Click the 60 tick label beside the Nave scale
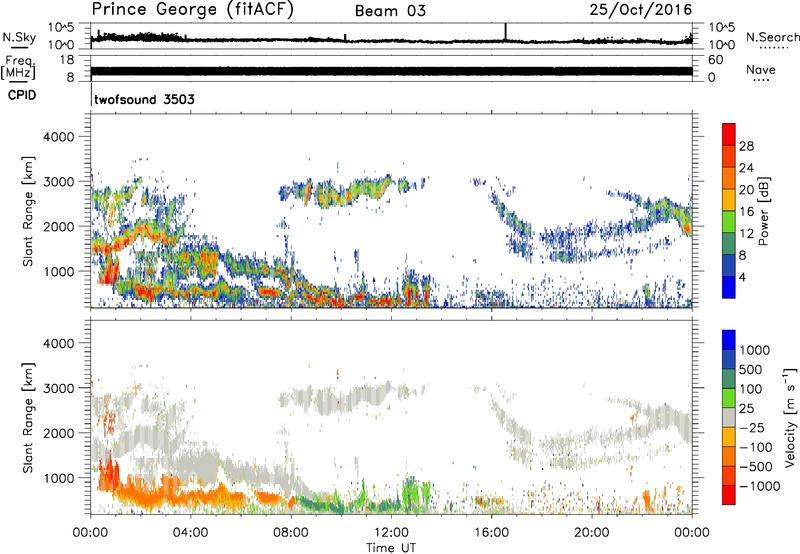The height and width of the screenshot is (554, 800). (x=715, y=60)
